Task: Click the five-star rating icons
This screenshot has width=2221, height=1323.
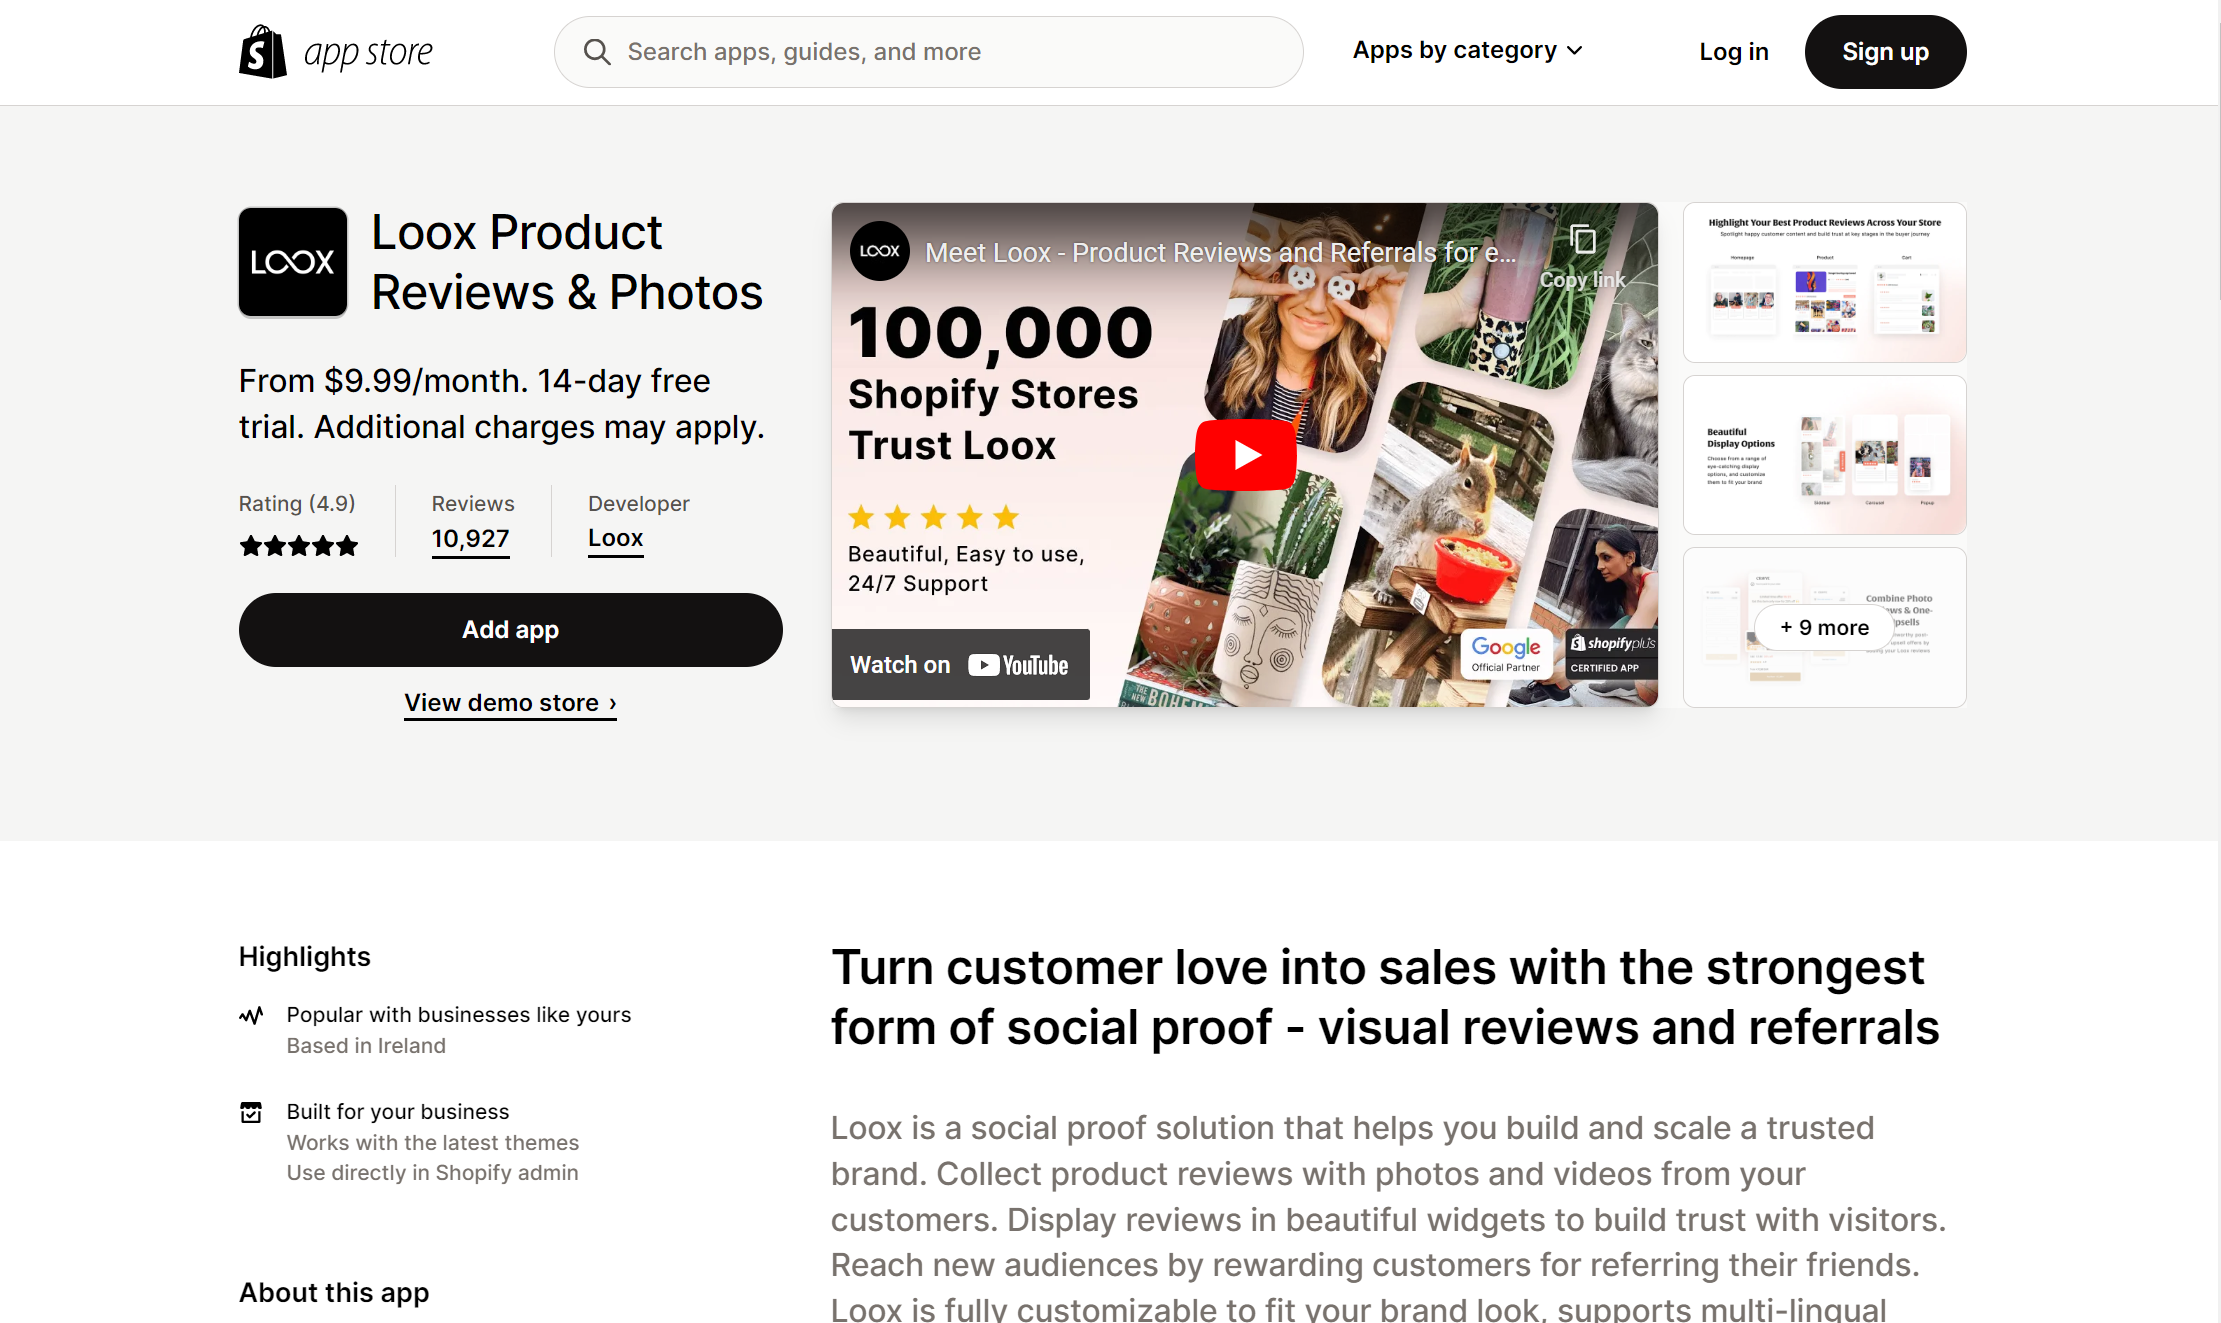Action: point(299,546)
